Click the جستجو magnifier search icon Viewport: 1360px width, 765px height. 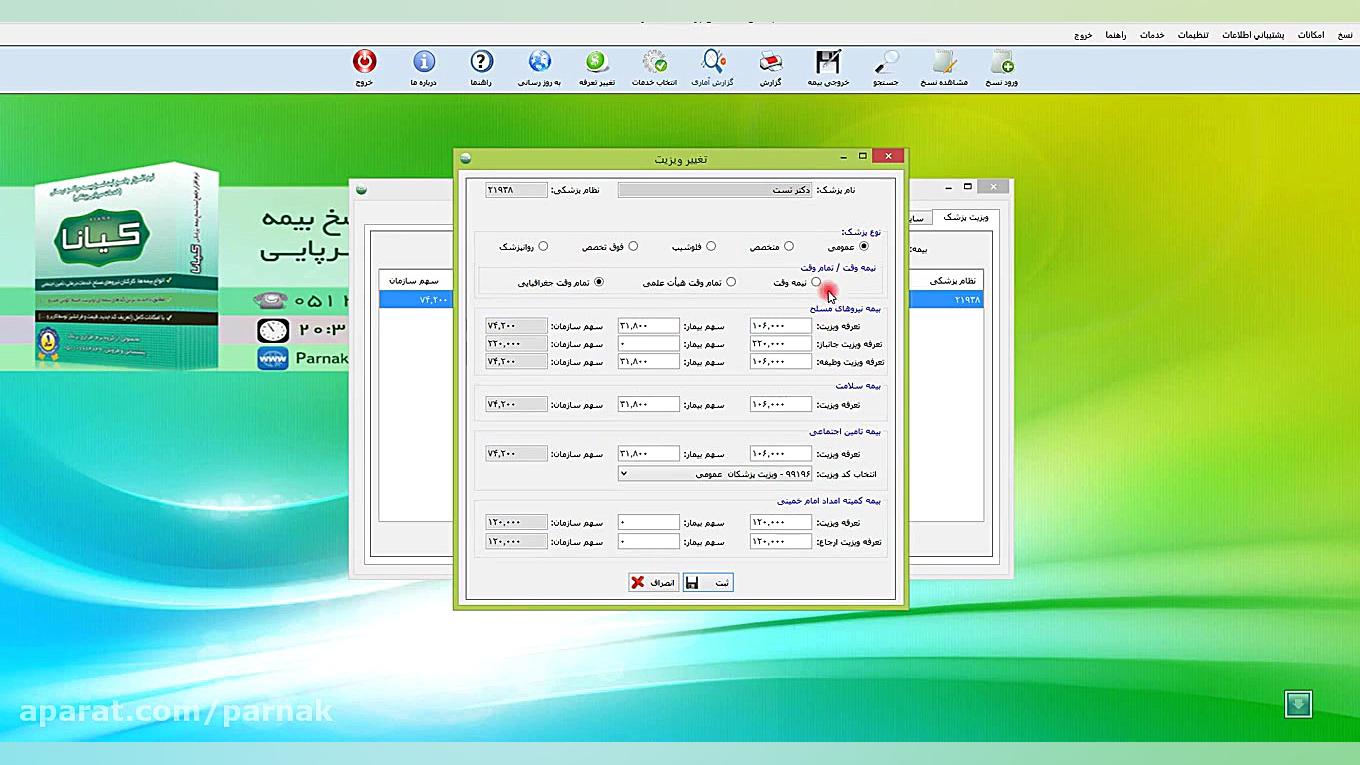(x=886, y=65)
